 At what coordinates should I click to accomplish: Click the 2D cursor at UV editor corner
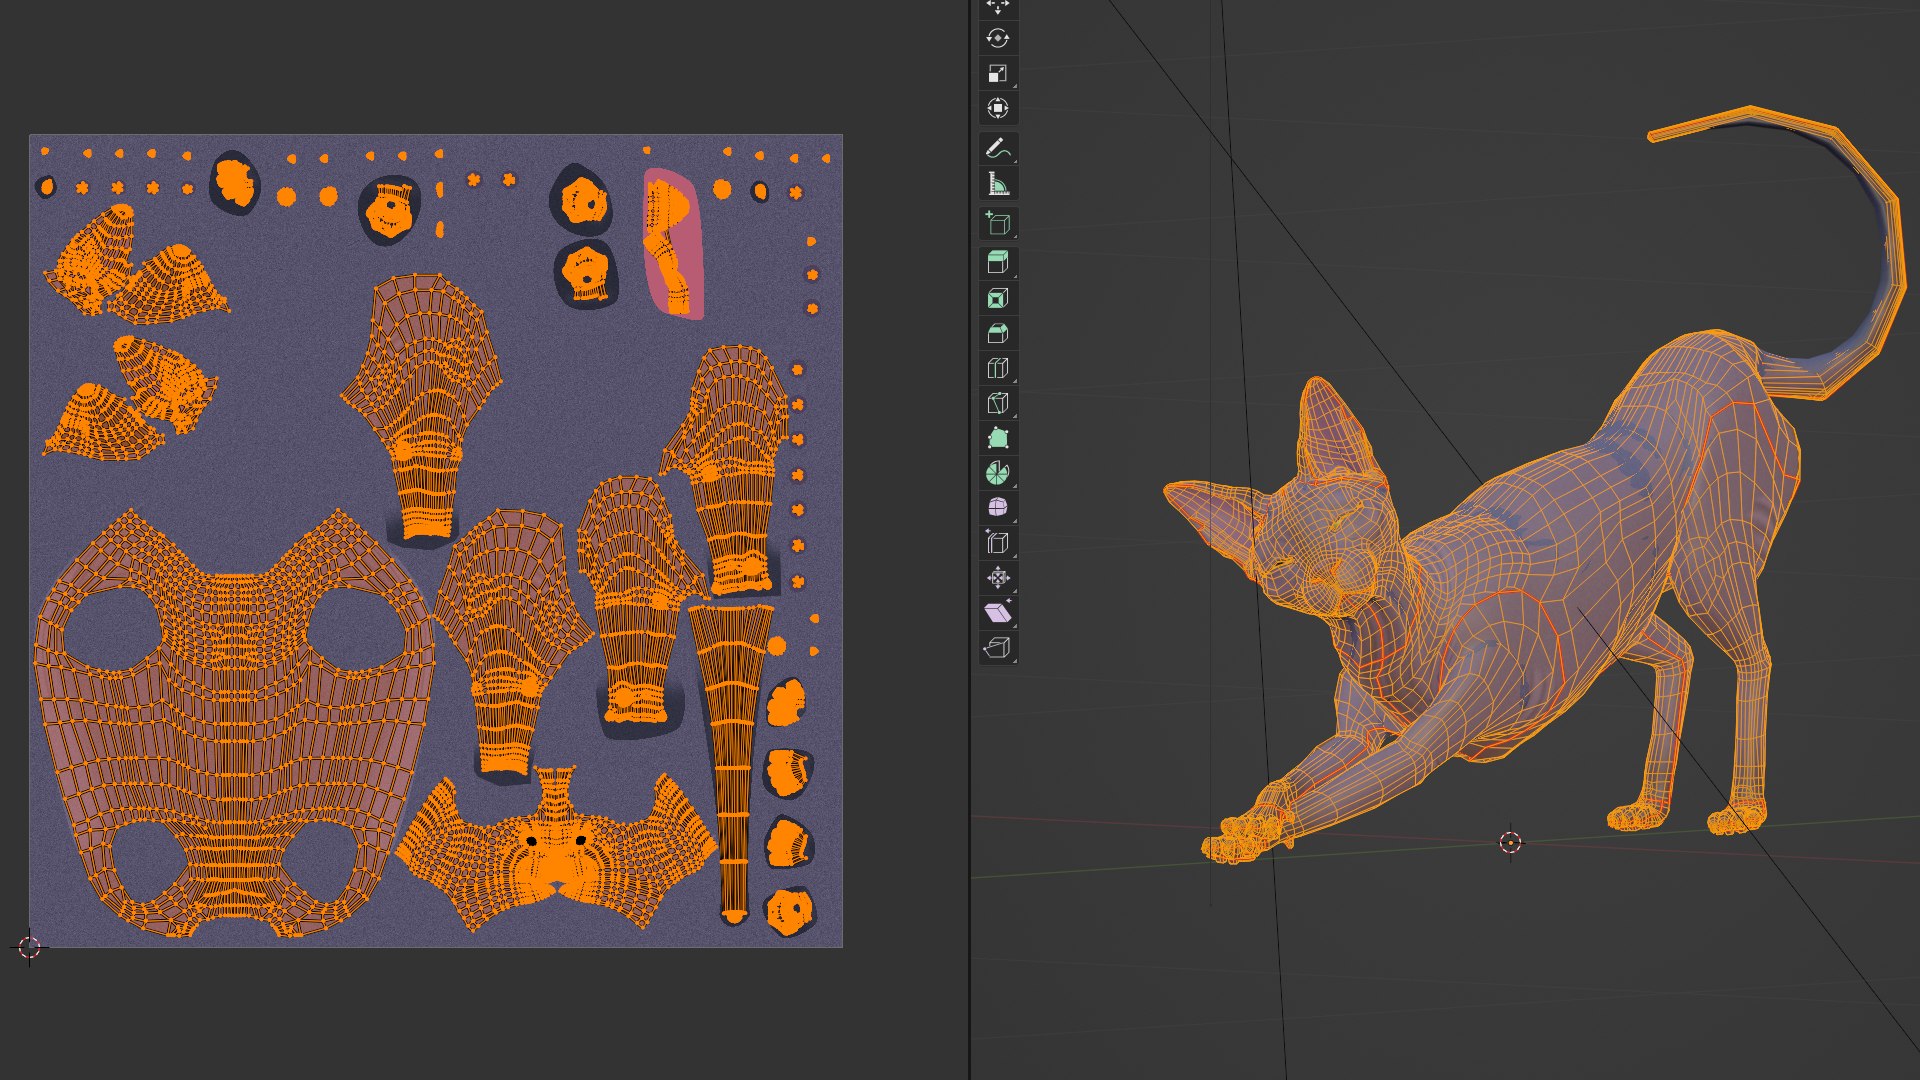pyautogui.click(x=29, y=947)
